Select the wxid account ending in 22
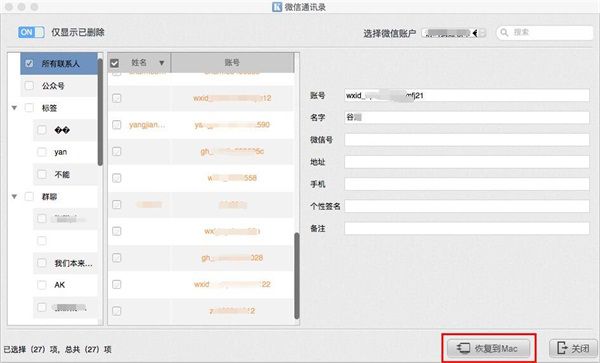Viewport: 600px width, 363px height. (x=232, y=284)
